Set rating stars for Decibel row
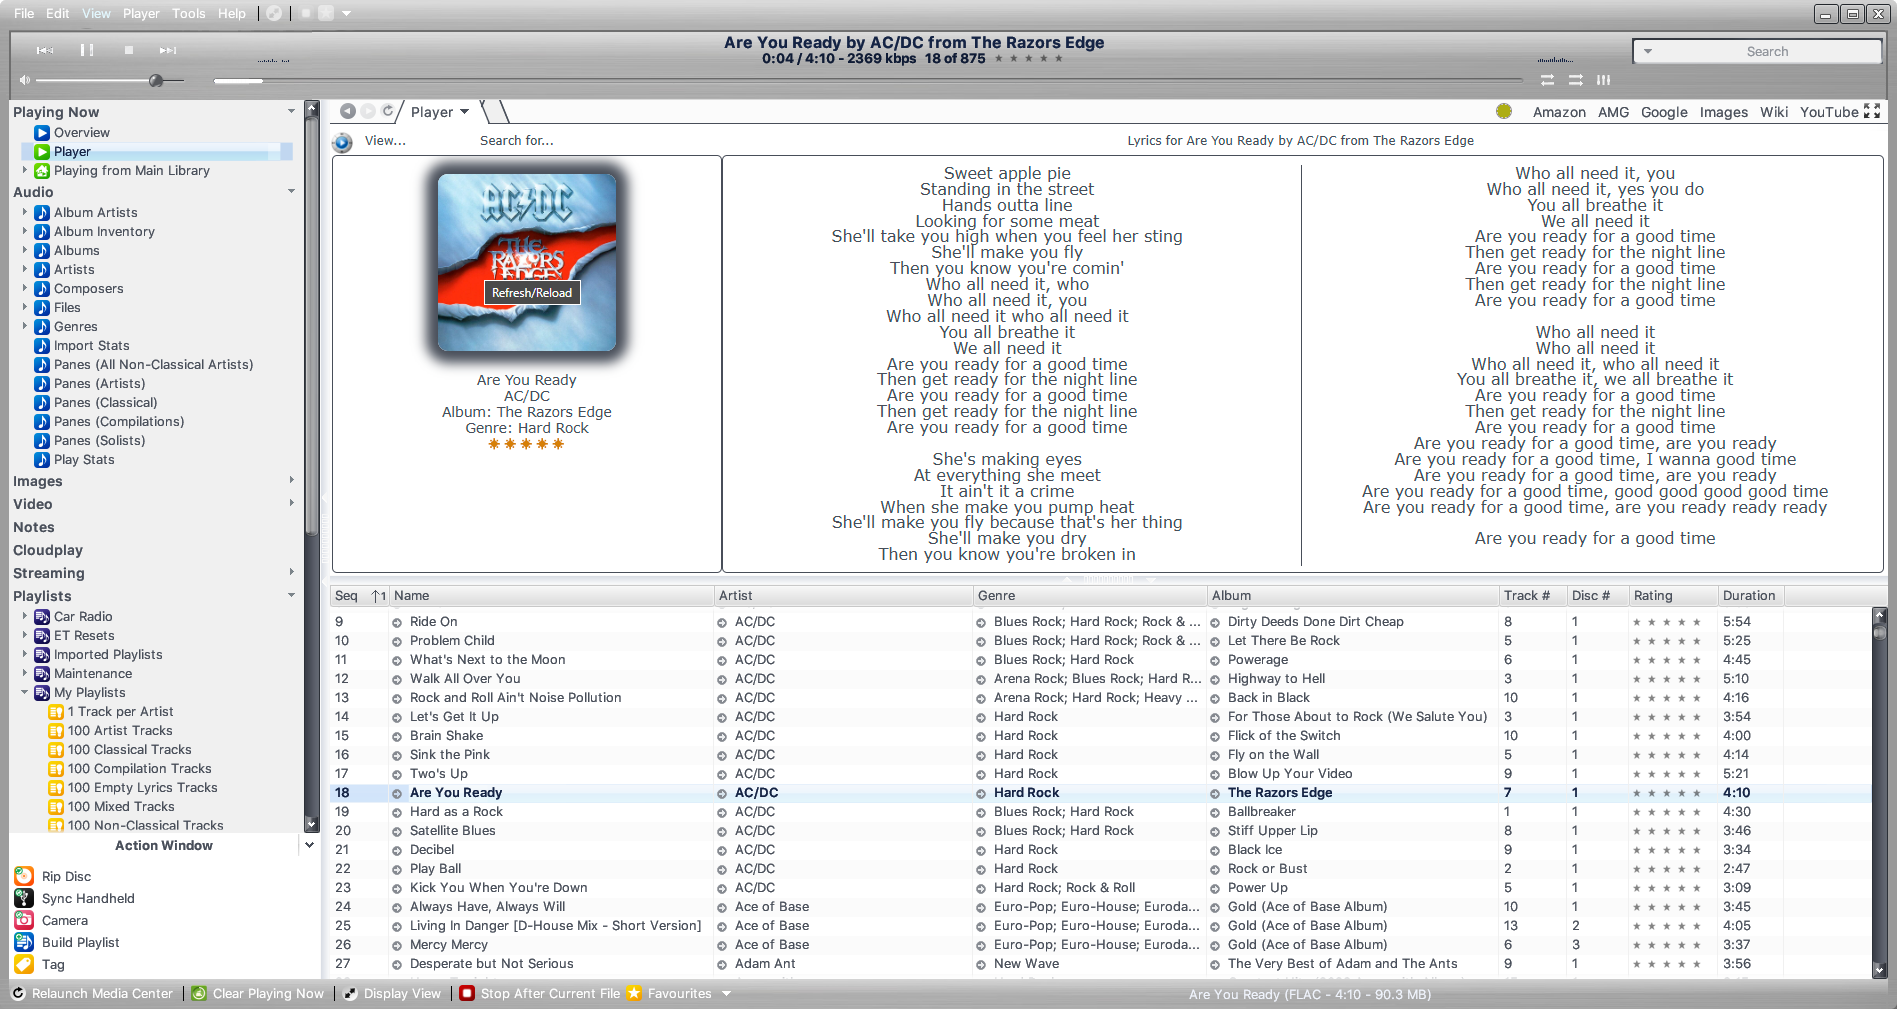1897x1009 pixels. point(1666,850)
